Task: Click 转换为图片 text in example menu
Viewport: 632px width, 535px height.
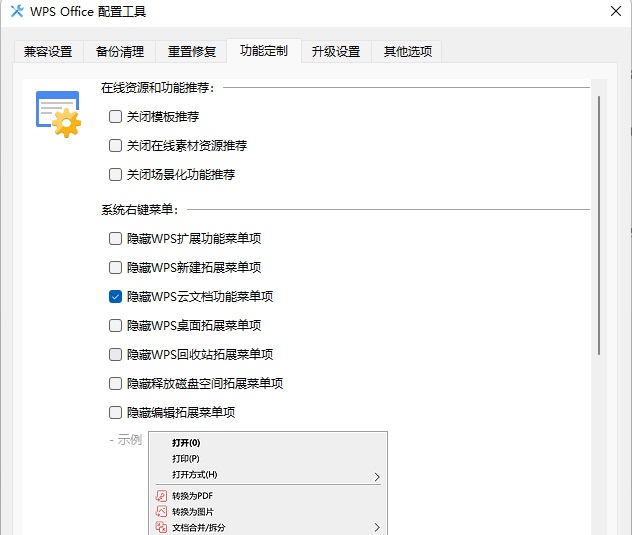Action: point(193,512)
